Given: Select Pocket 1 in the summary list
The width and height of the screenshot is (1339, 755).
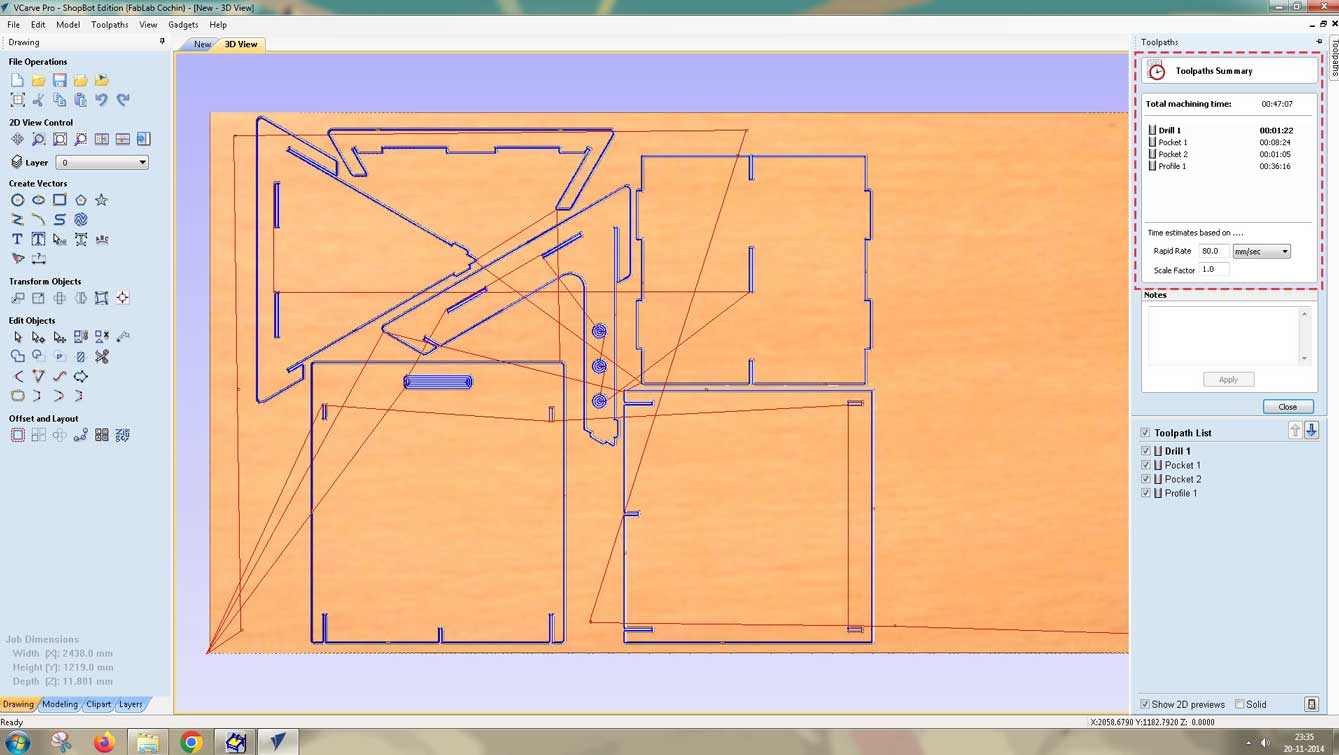Looking at the screenshot, I should pos(1173,142).
